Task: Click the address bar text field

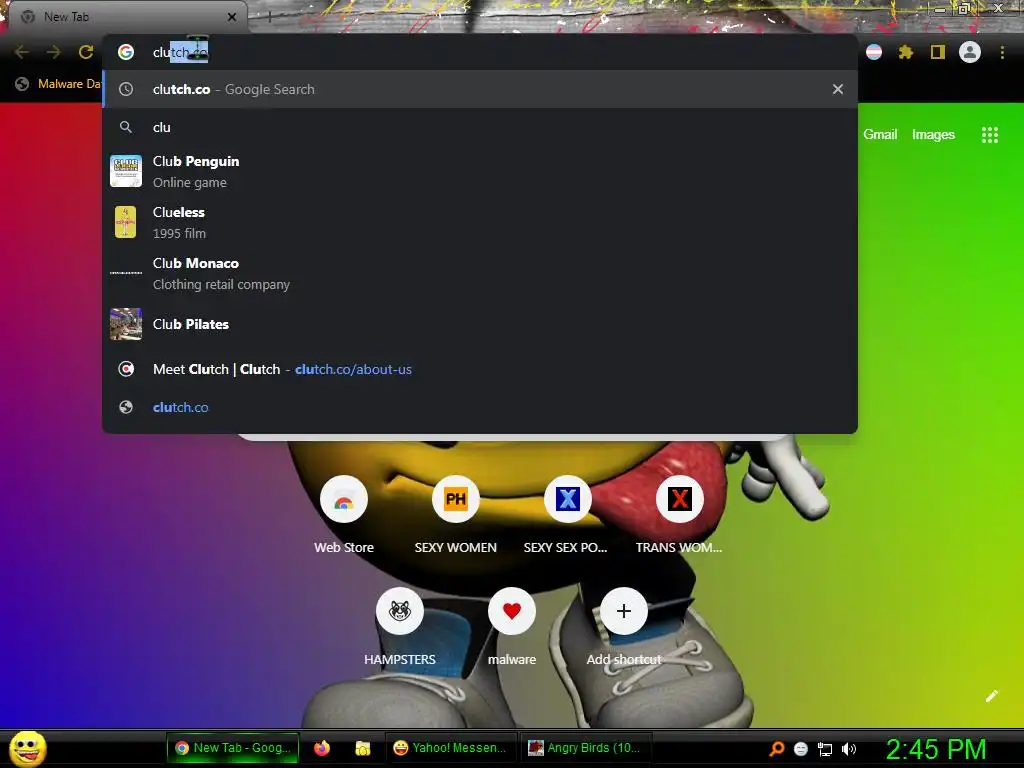Action: (x=479, y=52)
